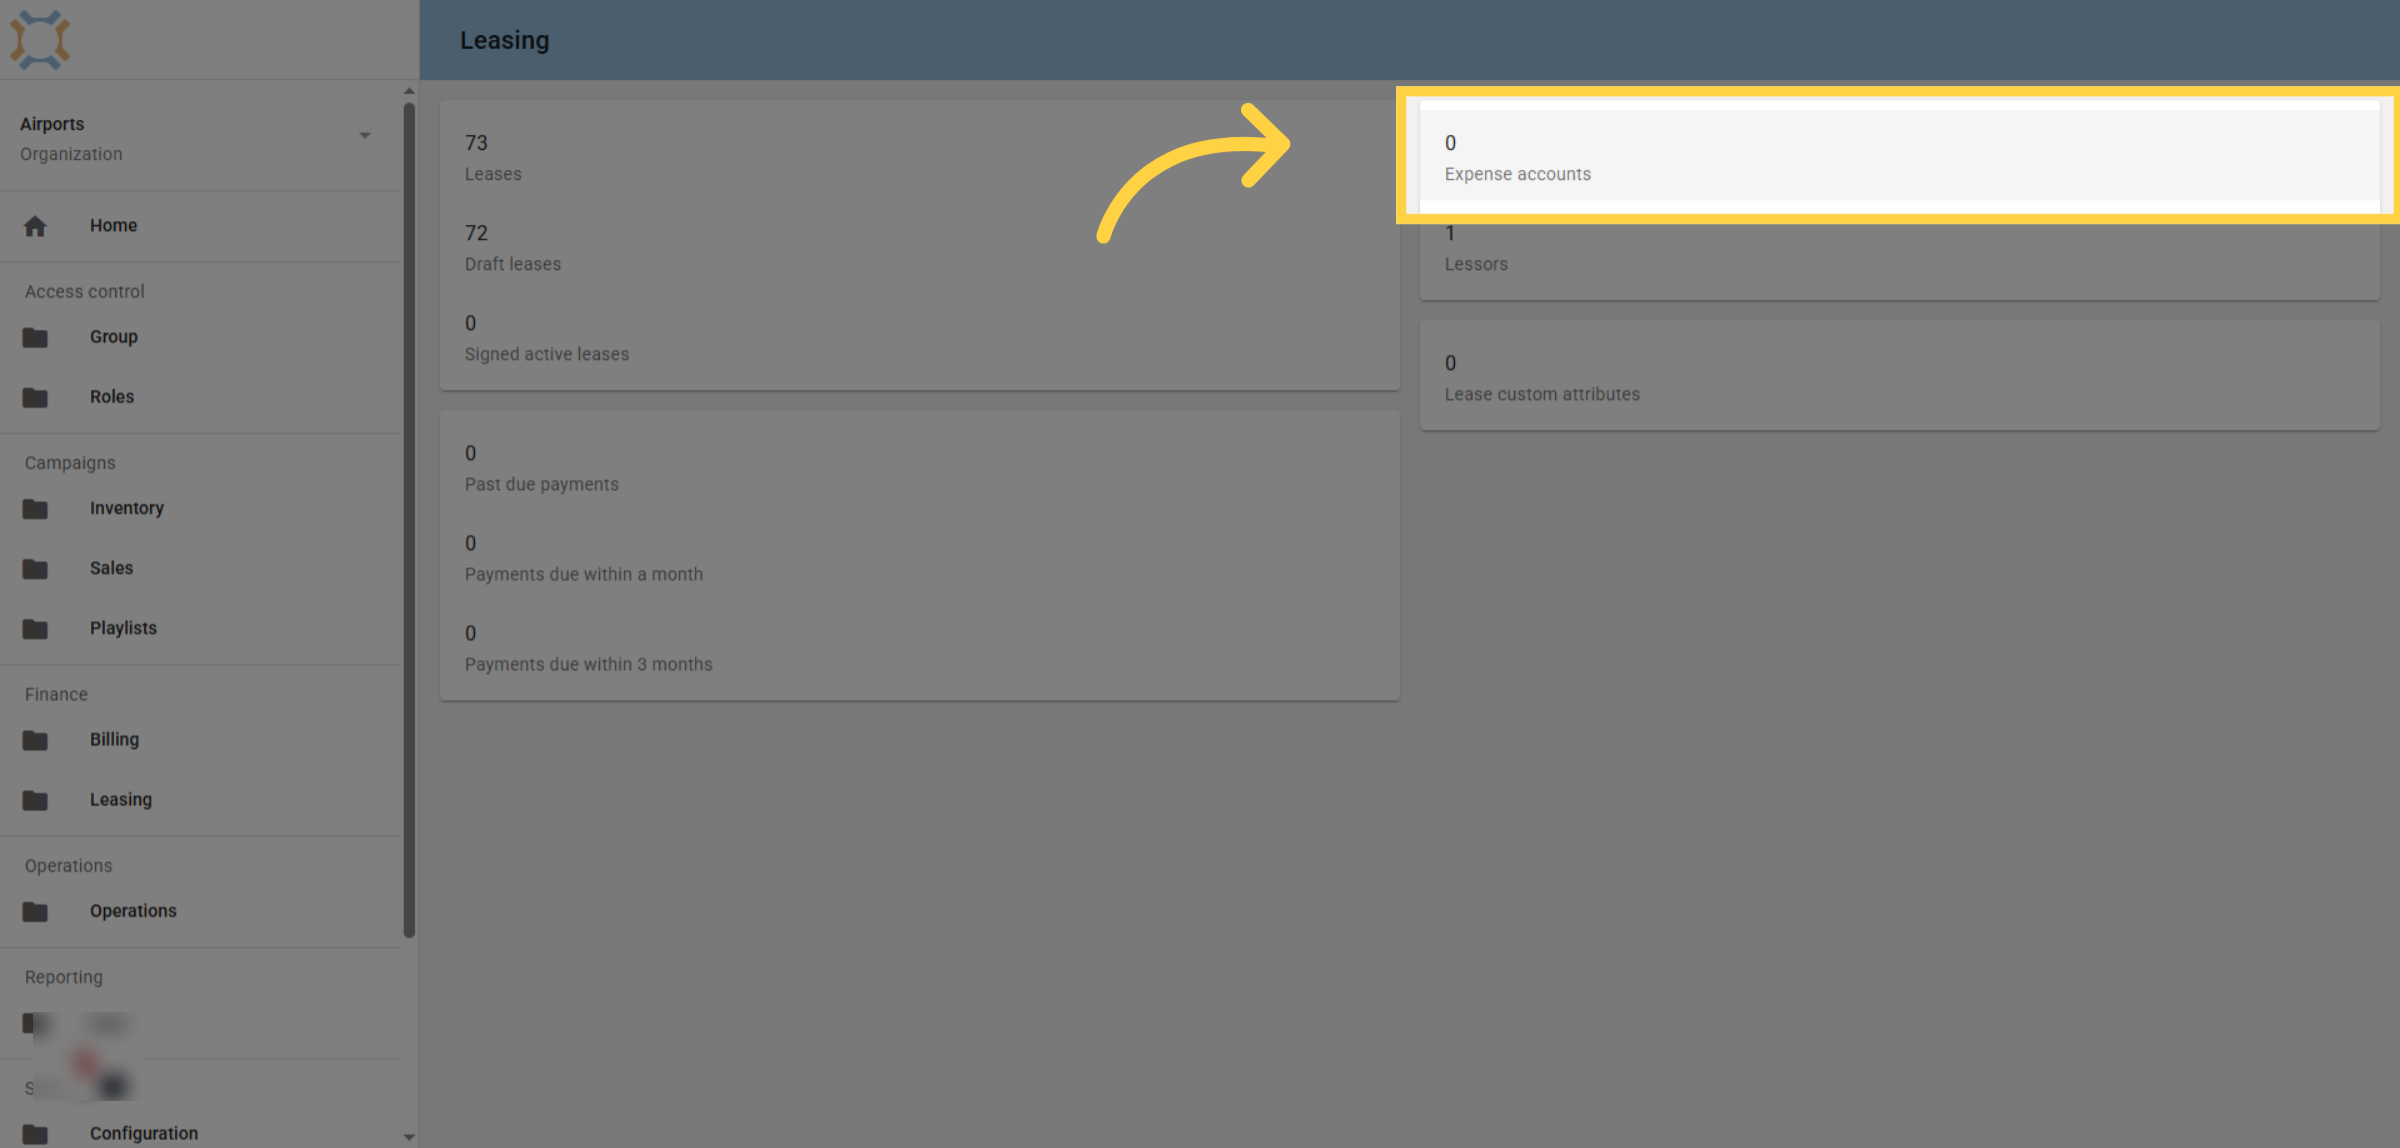
Task: Open the Airports organization dropdown arrow
Action: tap(365, 135)
